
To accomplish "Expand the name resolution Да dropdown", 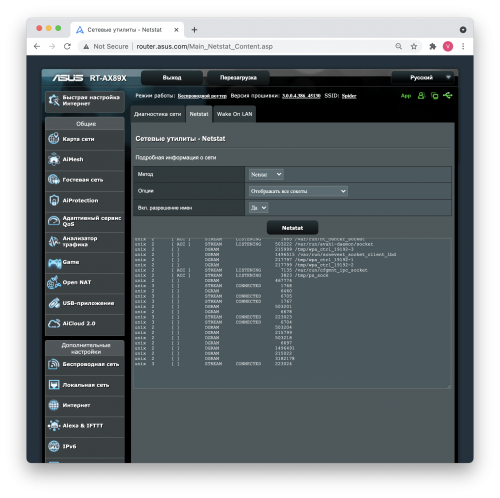I will (x=258, y=208).
